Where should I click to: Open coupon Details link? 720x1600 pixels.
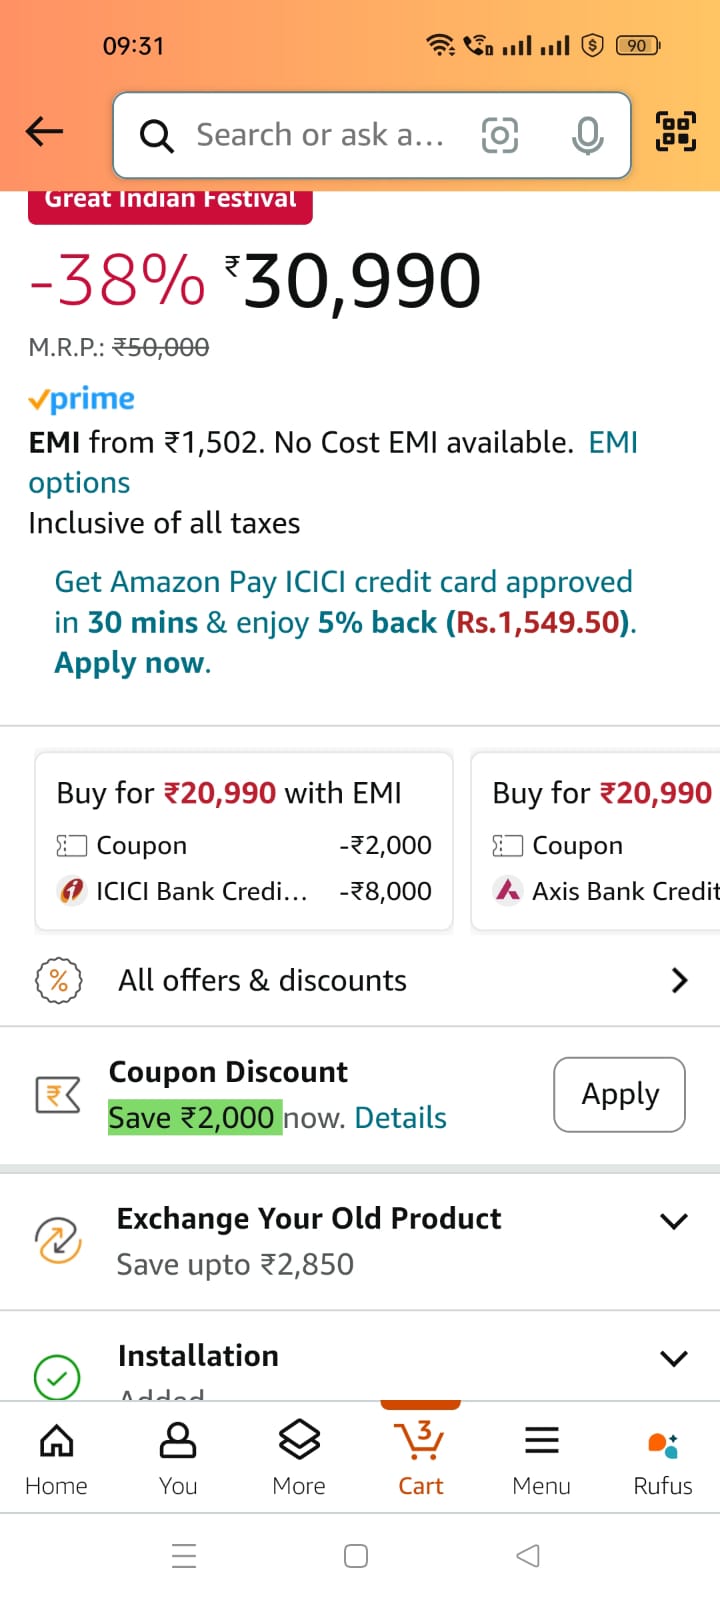click(x=400, y=1118)
